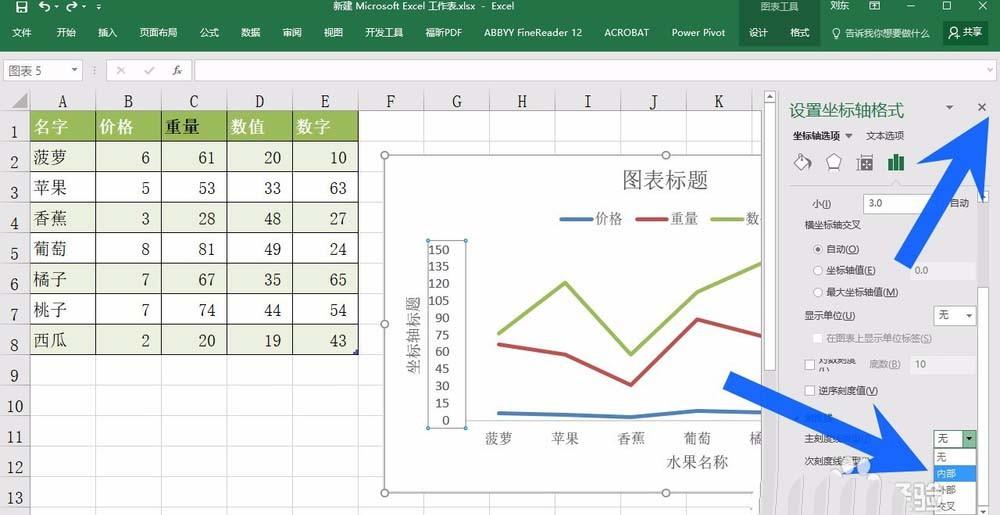Open Size & Properties icon in pane
Image resolution: width=1000 pixels, height=515 pixels.
click(865, 163)
